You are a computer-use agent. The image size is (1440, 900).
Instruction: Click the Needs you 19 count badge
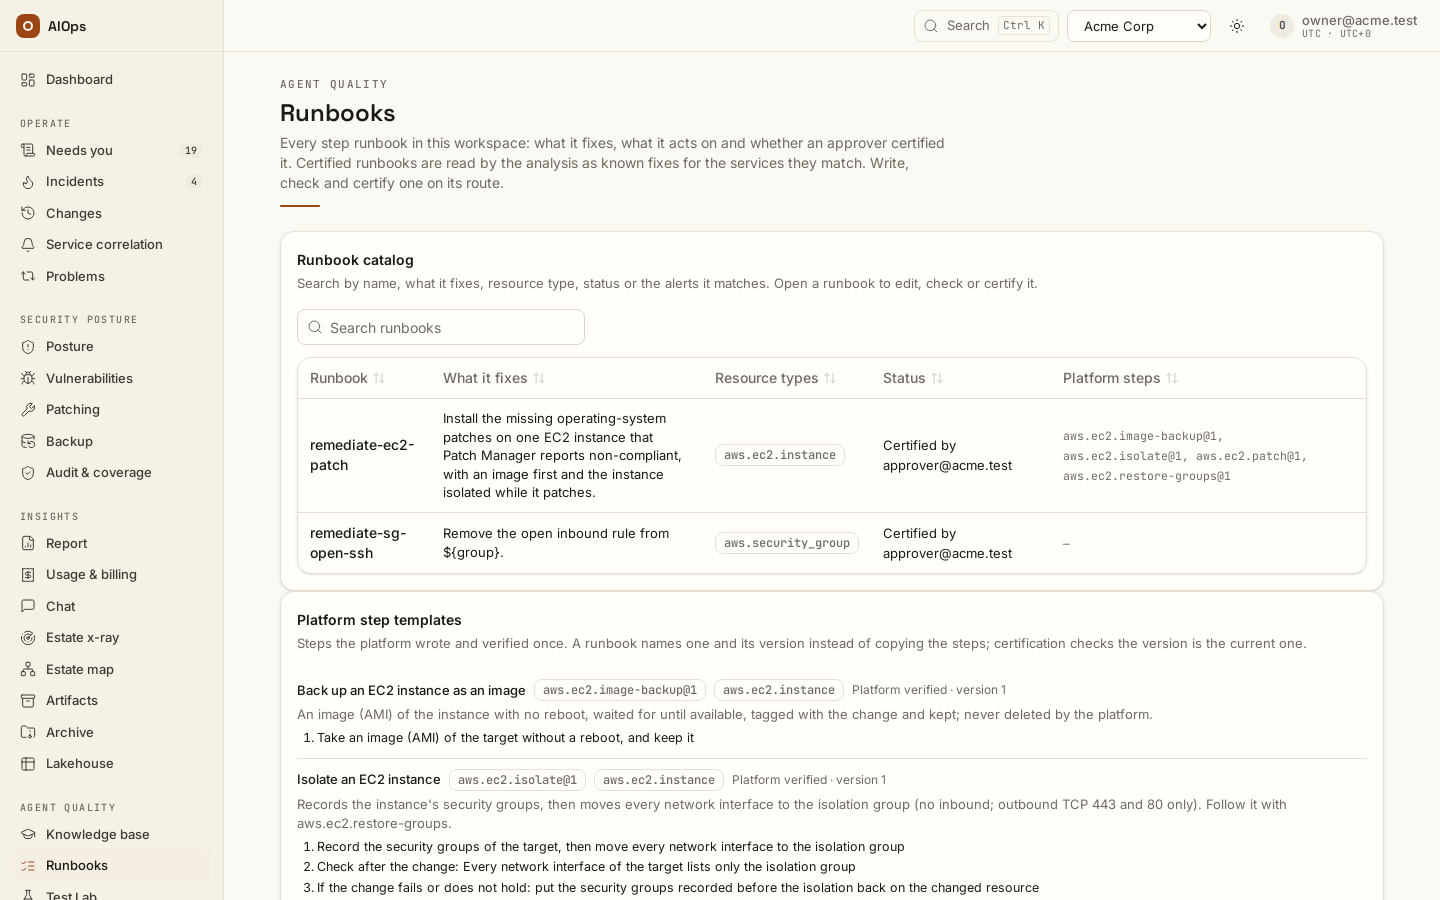(191, 150)
